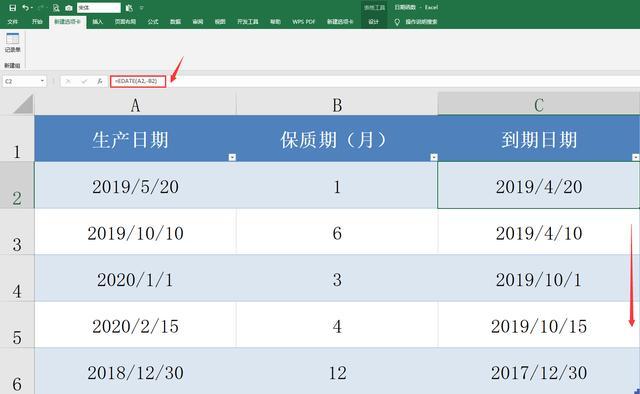The image size is (640, 394).
Task: Open the 记录单 record form tool
Action: point(13,42)
